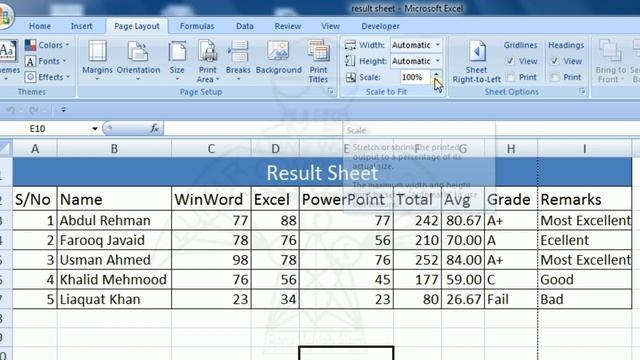
Task: Switch to the Home tab
Action: pyautogui.click(x=40, y=26)
